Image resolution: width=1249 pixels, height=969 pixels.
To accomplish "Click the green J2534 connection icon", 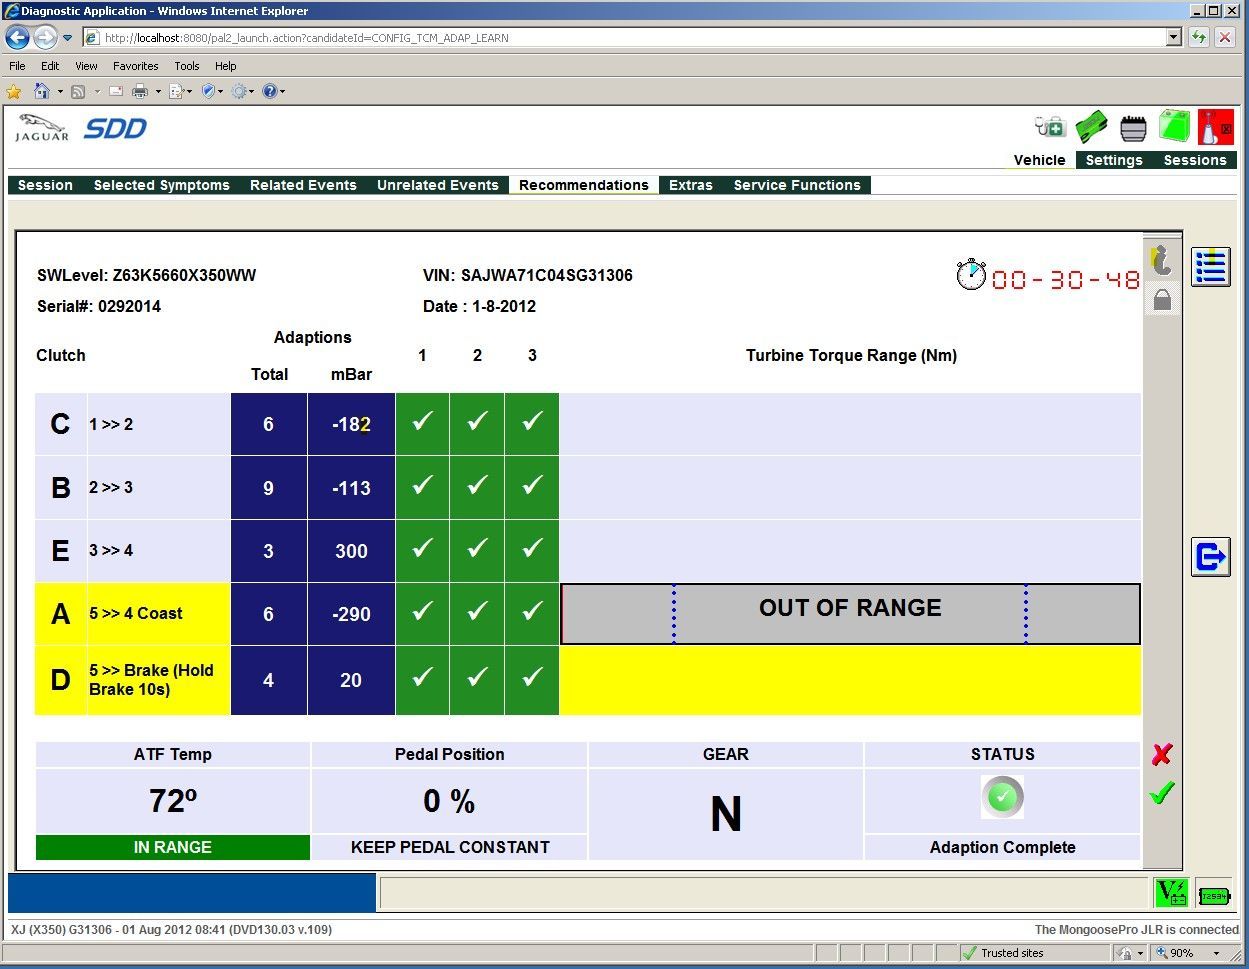I will pos(1214,895).
